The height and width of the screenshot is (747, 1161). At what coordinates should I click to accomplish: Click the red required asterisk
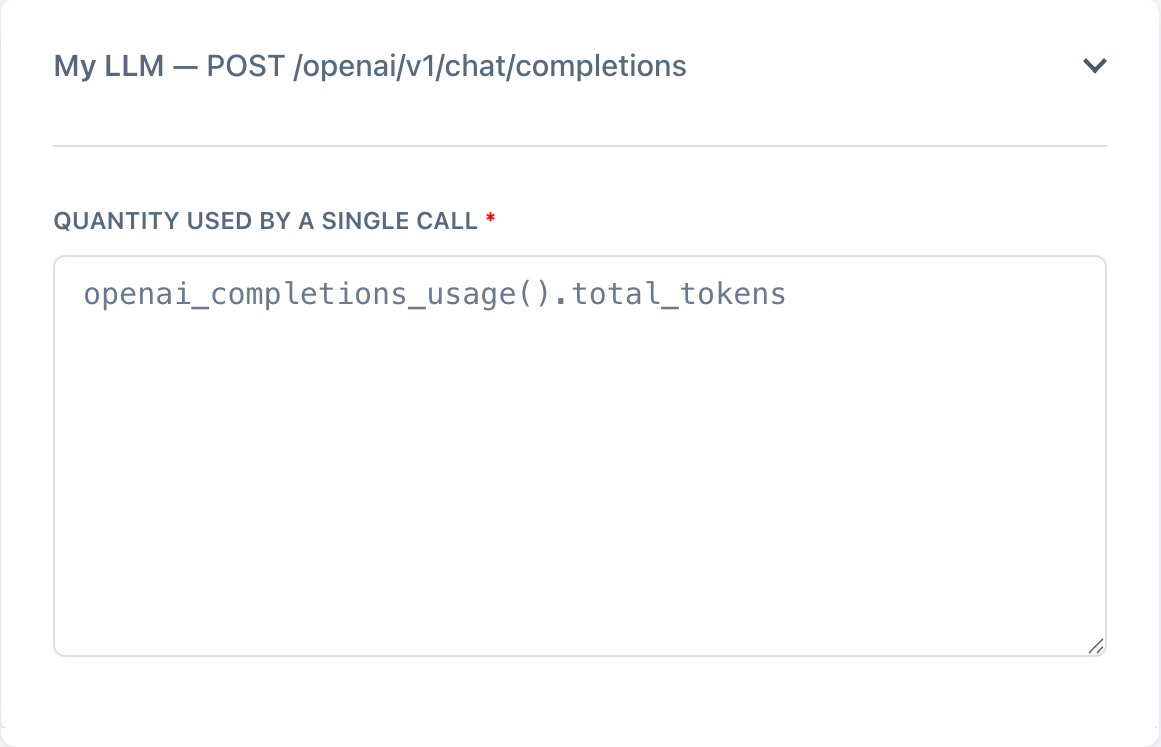pyautogui.click(x=490, y=220)
